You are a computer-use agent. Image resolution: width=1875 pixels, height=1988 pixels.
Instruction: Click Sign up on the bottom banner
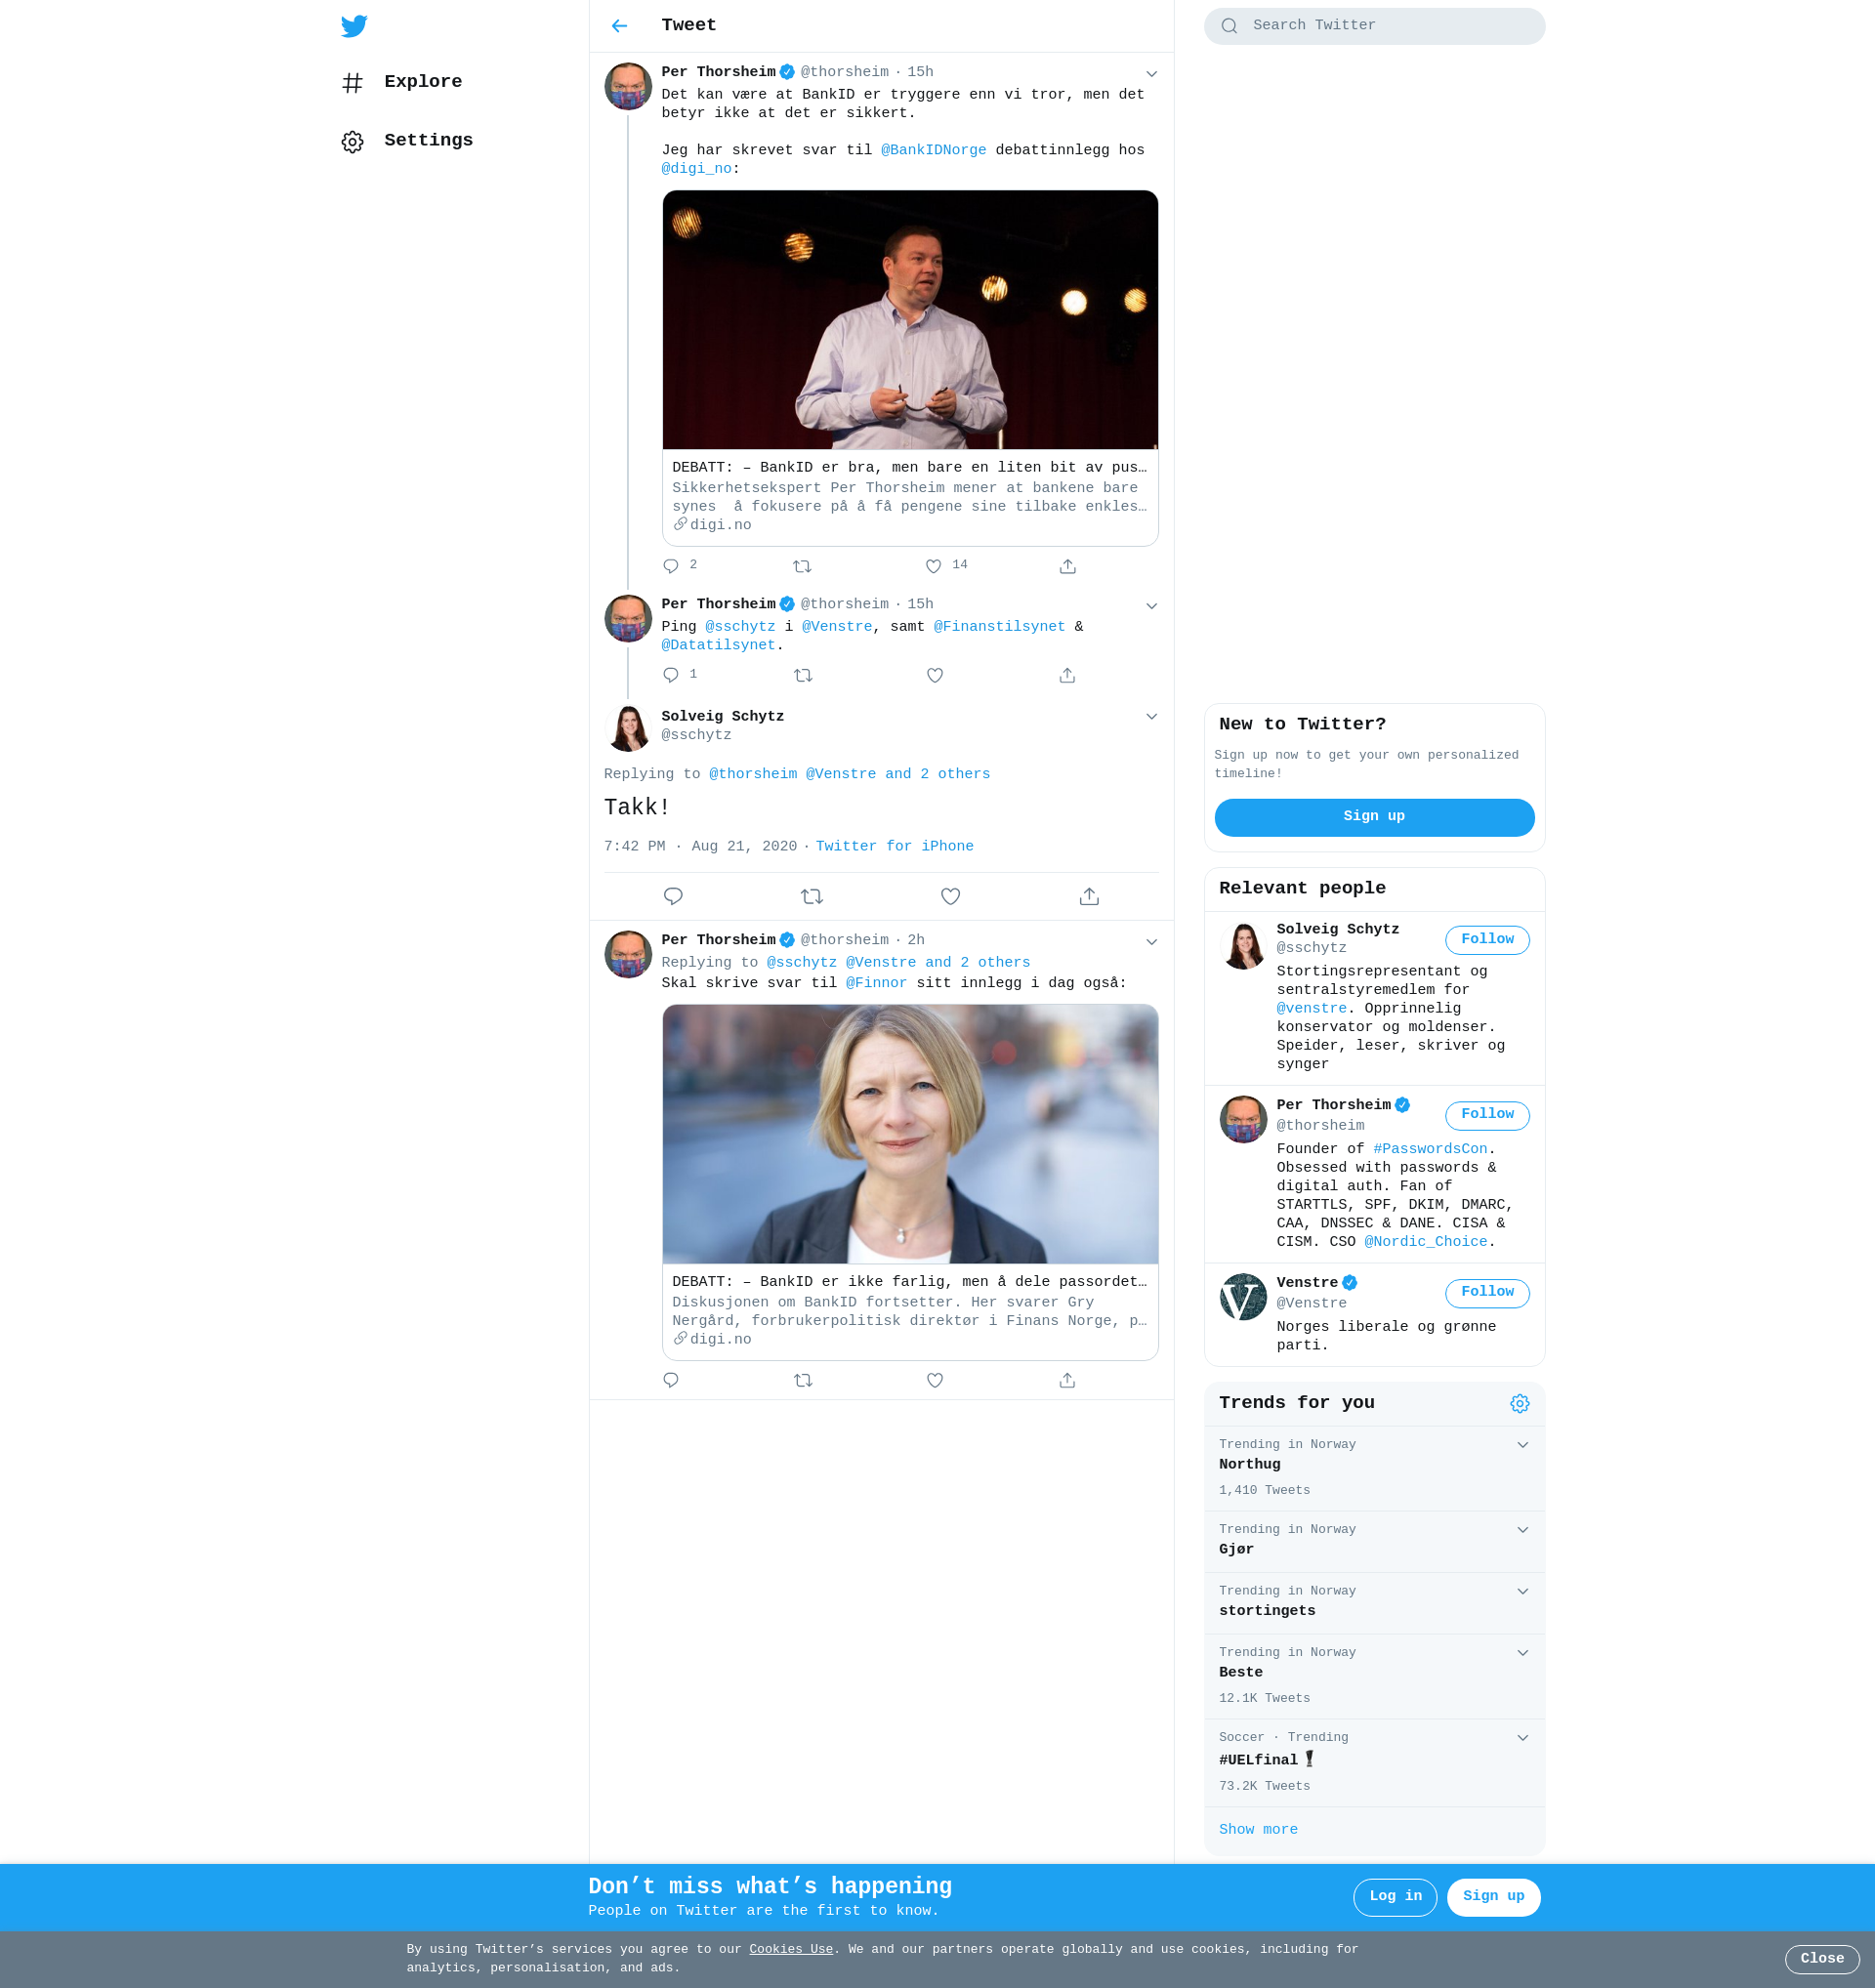pyautogui.click(x=1493, y=1897)
